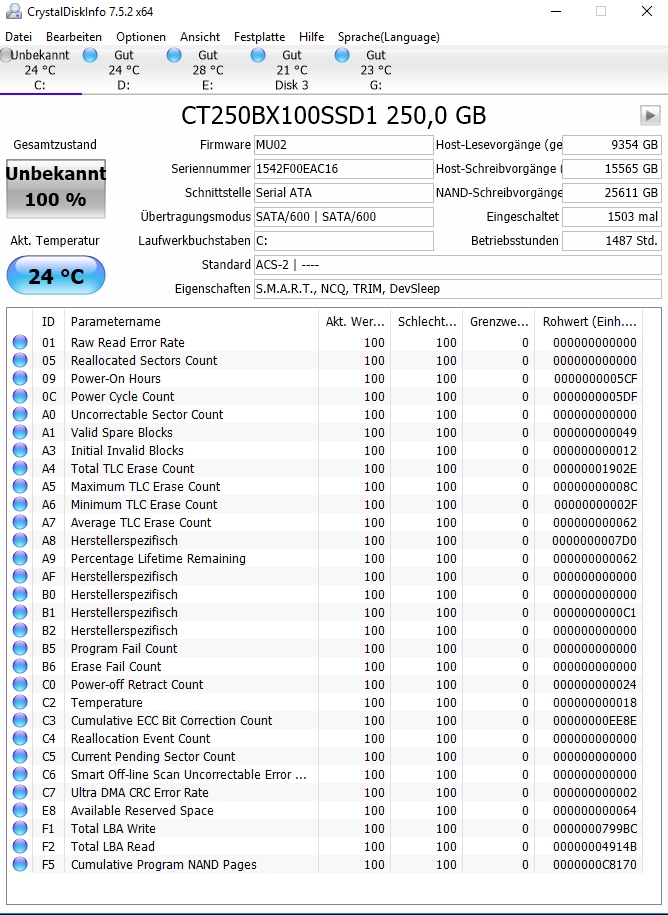
Task: Click the next disk arrow button
Action: 650,115
